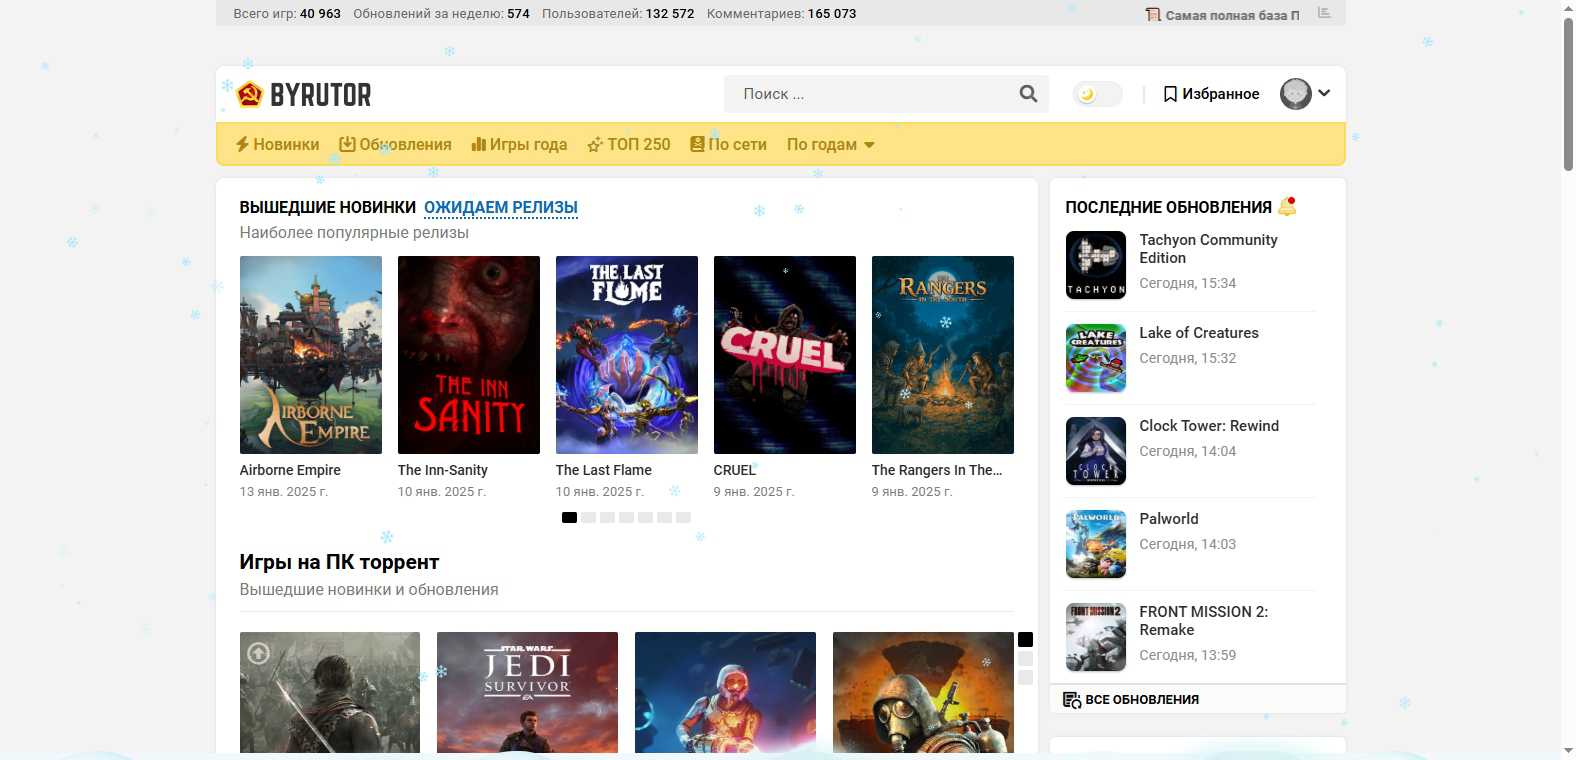The height and width of the screenshot is (760, 1576).
Task: Click the page vertical scrollbar
Action: click(1567, 95)
